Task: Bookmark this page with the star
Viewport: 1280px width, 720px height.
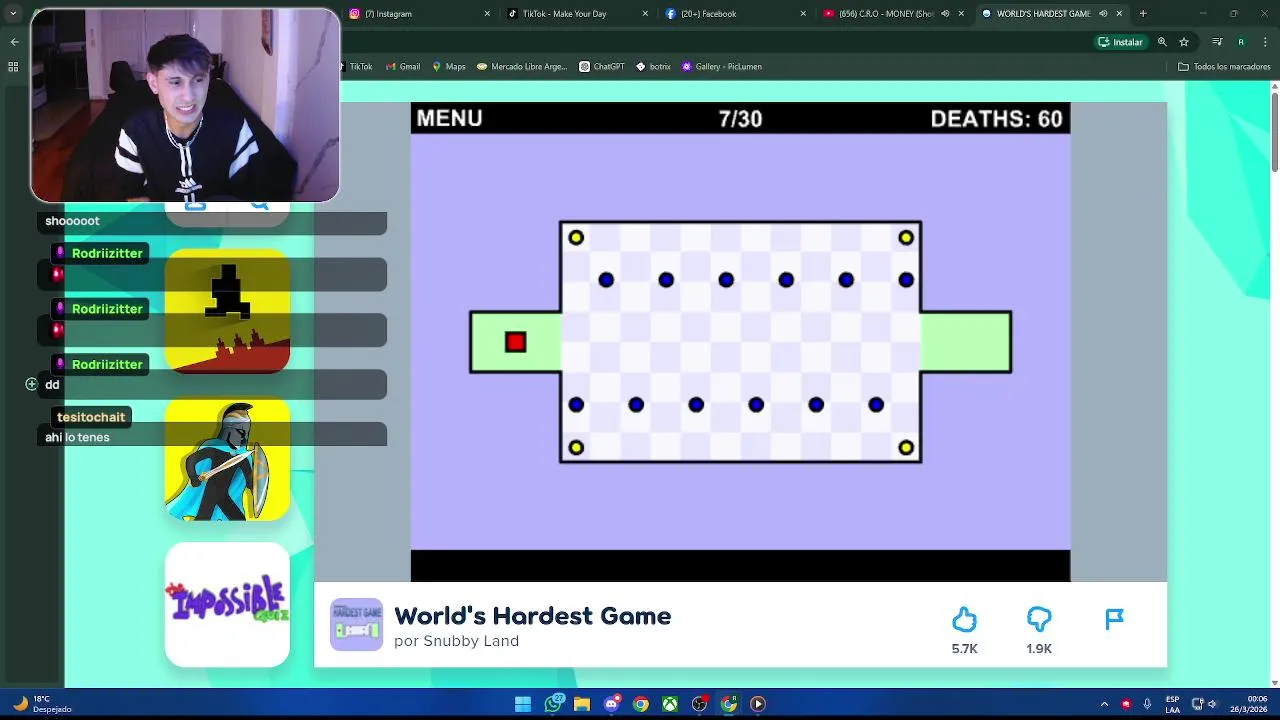Action: click(x=1184, y=42)
